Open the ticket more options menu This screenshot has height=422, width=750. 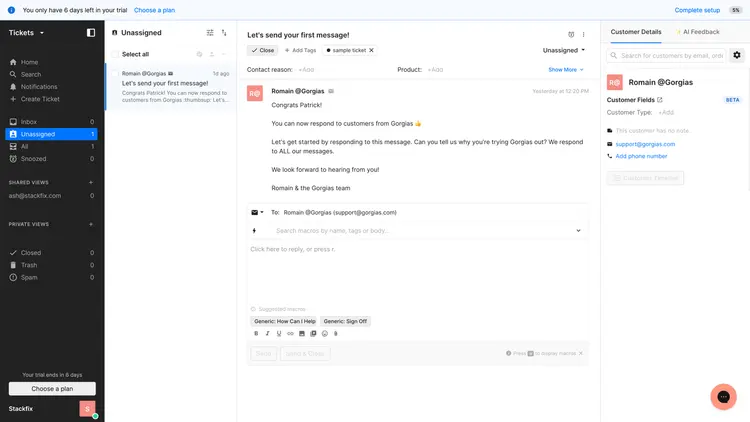point(583,34)
